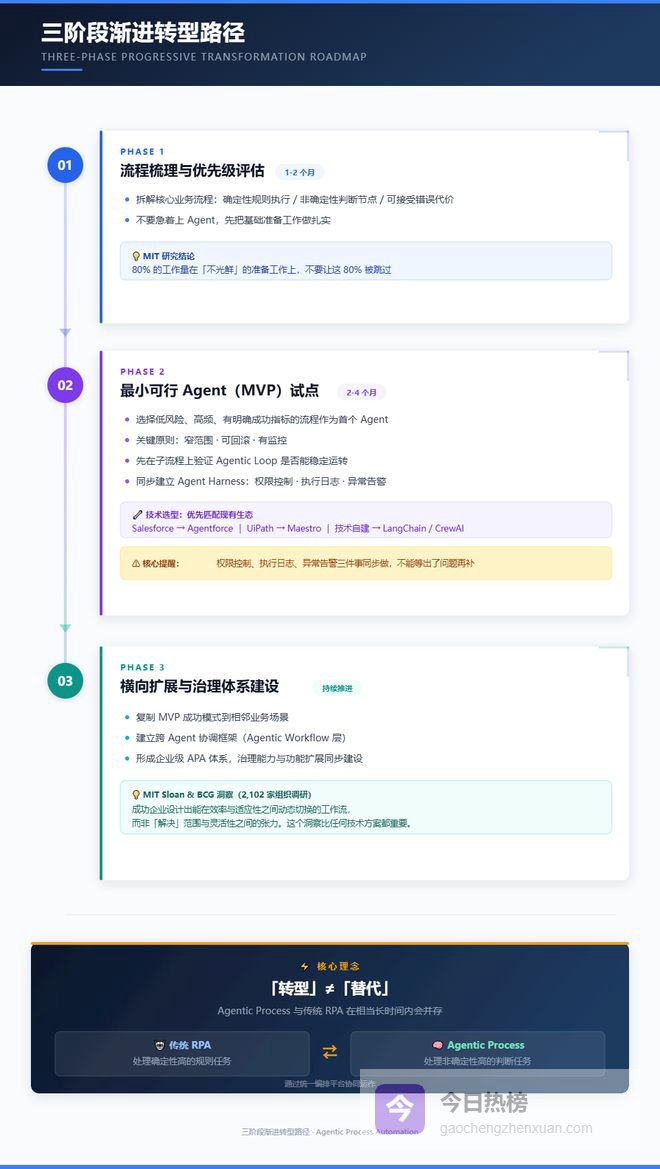The image size is (660, 1169).
Task: Click the 流程梳理与优先级评估 heading
Action: pos(192,171)
